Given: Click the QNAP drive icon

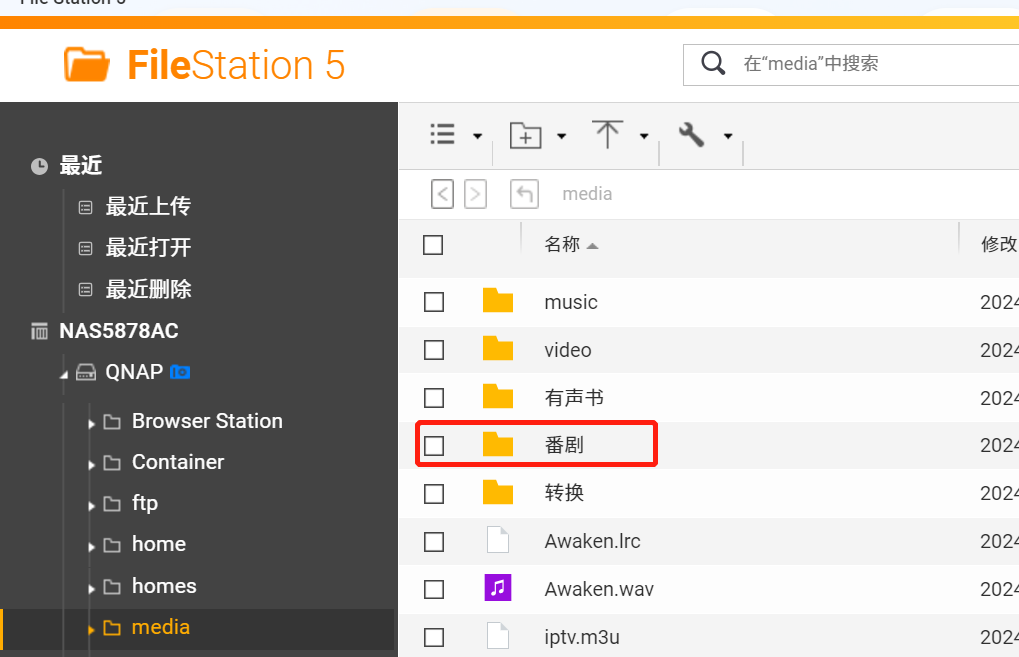Looking at the screenshot, I should (x=86, y=372).
